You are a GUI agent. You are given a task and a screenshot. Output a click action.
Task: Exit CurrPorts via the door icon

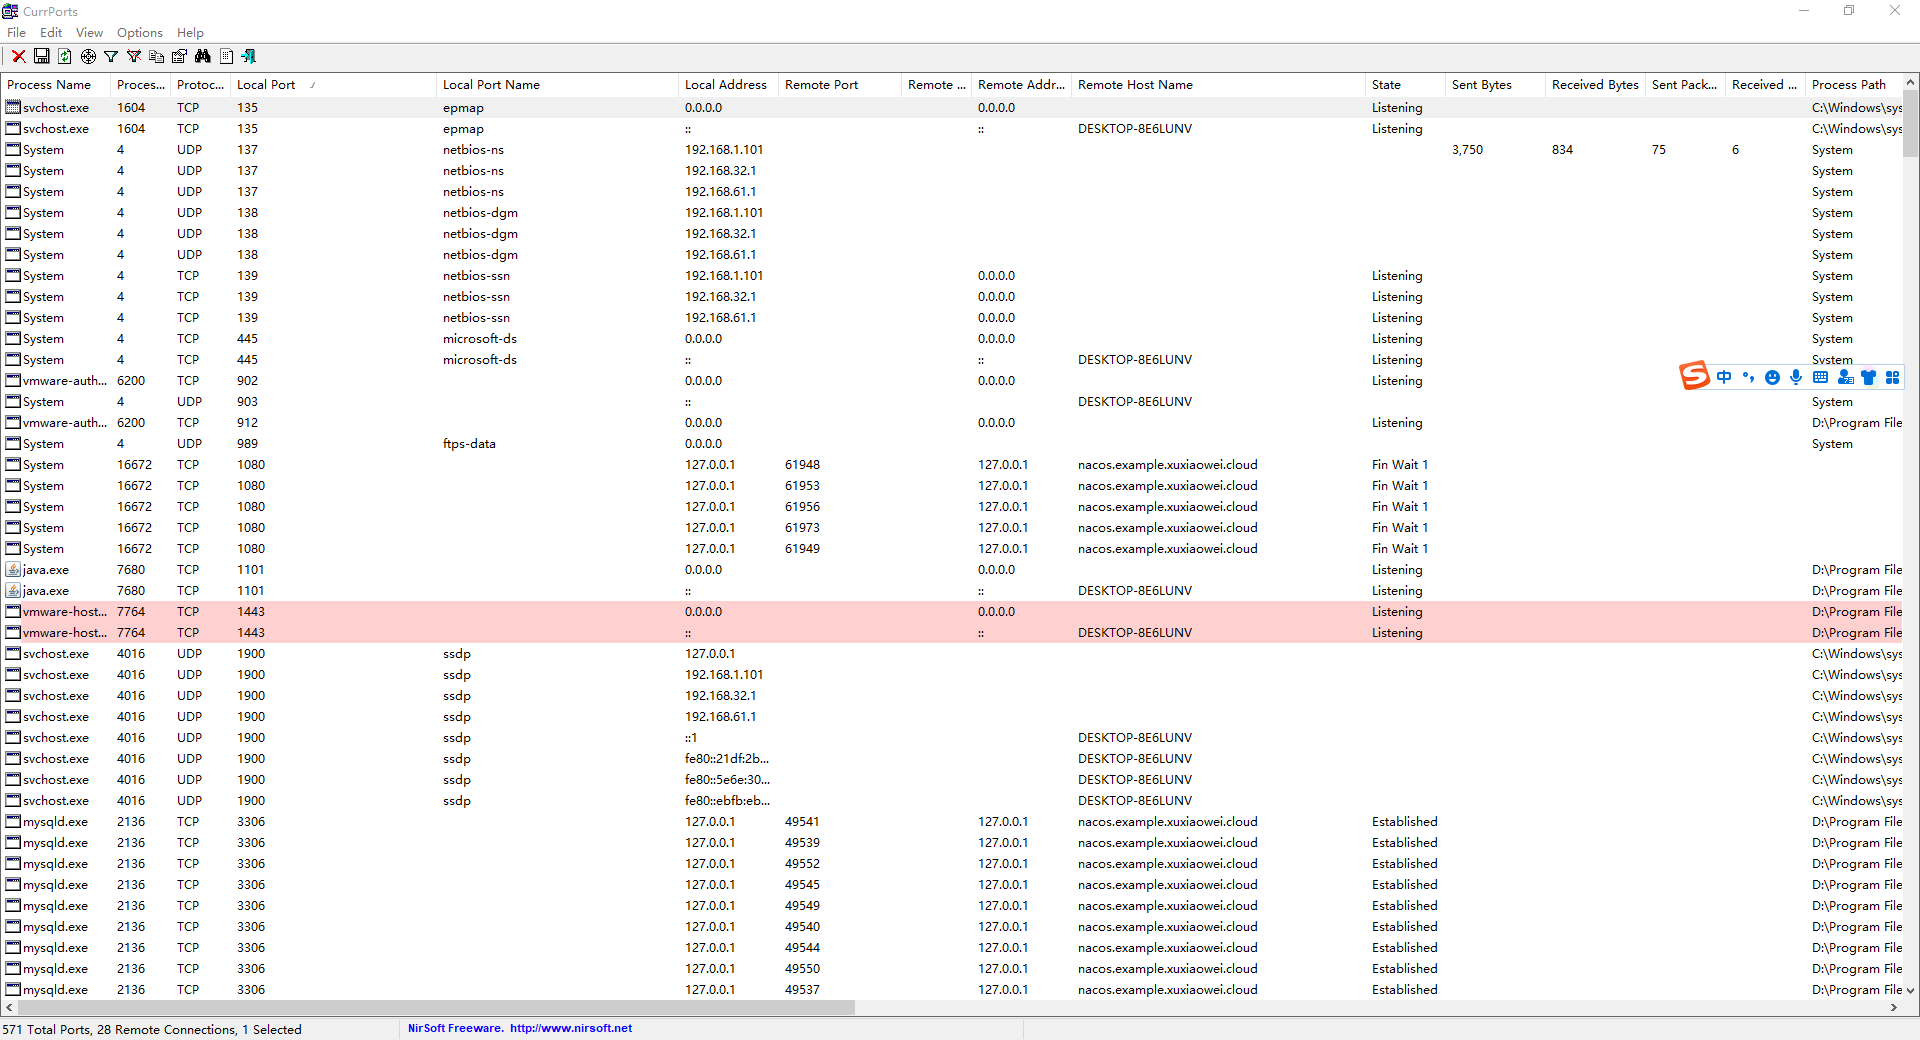[x=249, y=56]
